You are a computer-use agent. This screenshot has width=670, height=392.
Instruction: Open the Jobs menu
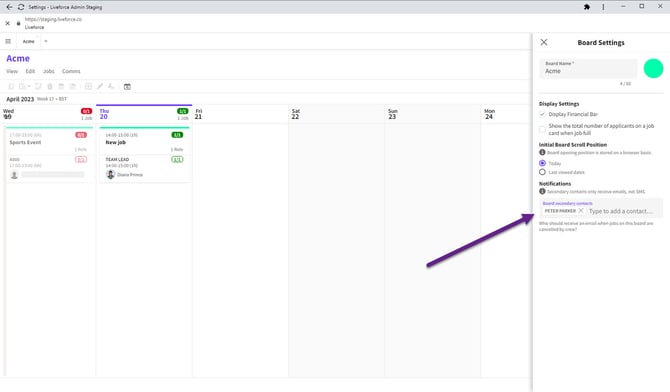(49, 71)
